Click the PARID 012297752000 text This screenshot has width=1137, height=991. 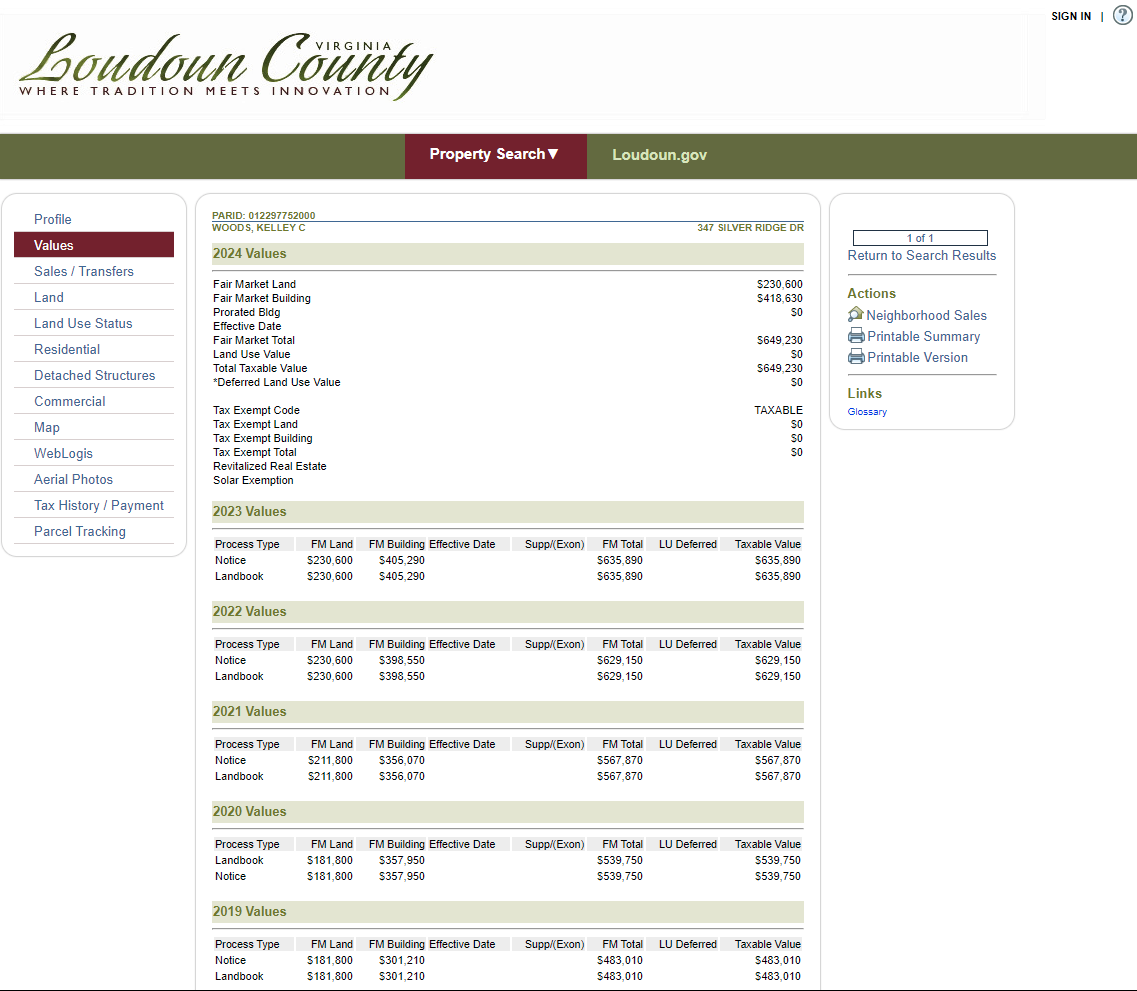click(263, 215)
